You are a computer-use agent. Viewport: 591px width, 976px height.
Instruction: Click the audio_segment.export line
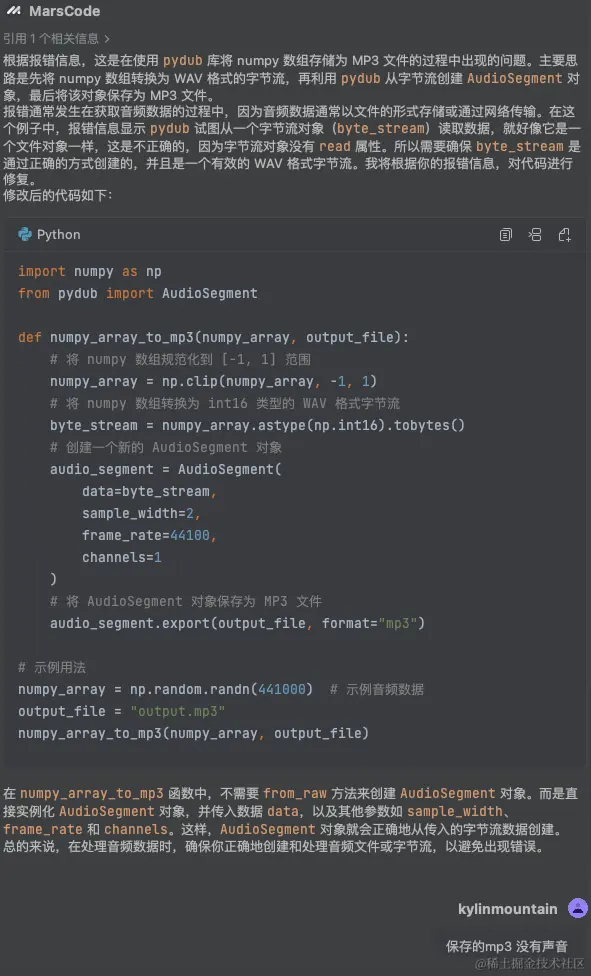coord(237,623)
